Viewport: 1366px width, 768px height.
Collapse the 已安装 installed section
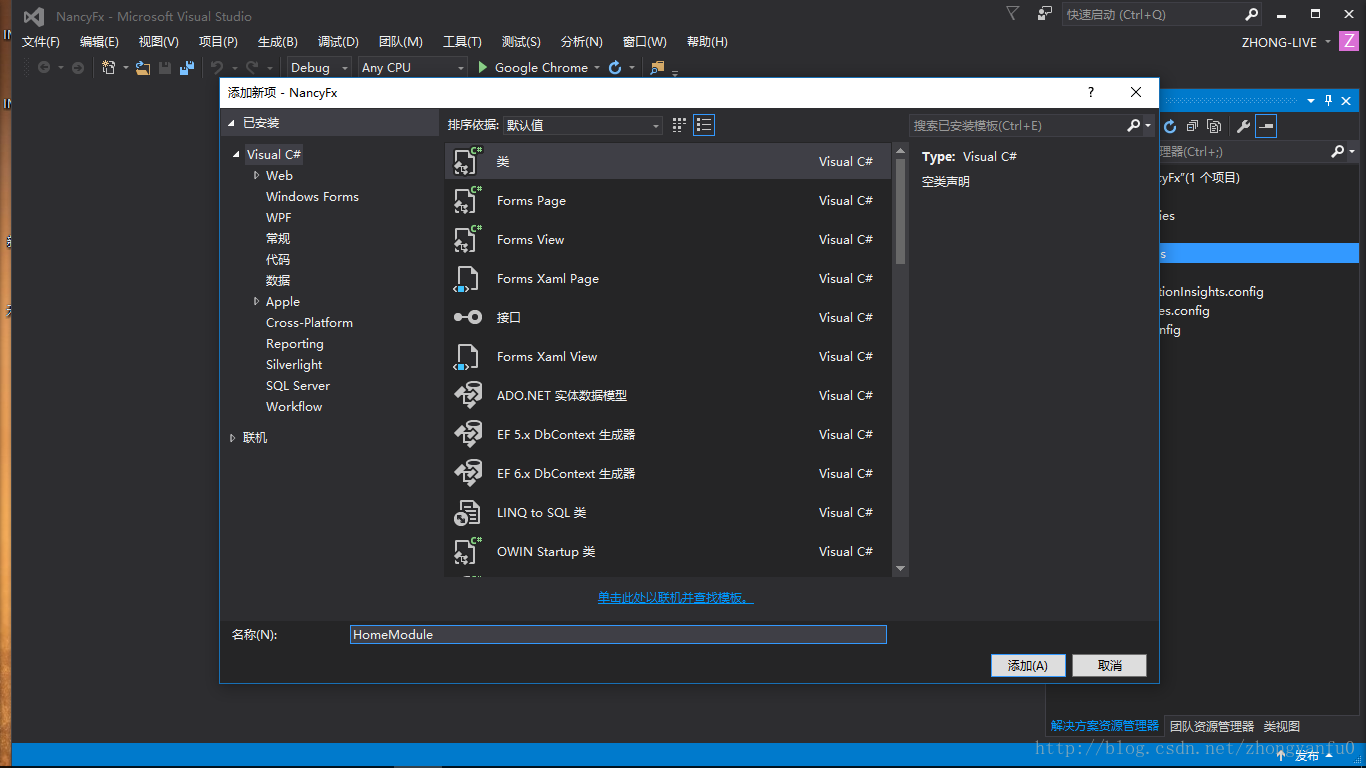coord(233,123)
